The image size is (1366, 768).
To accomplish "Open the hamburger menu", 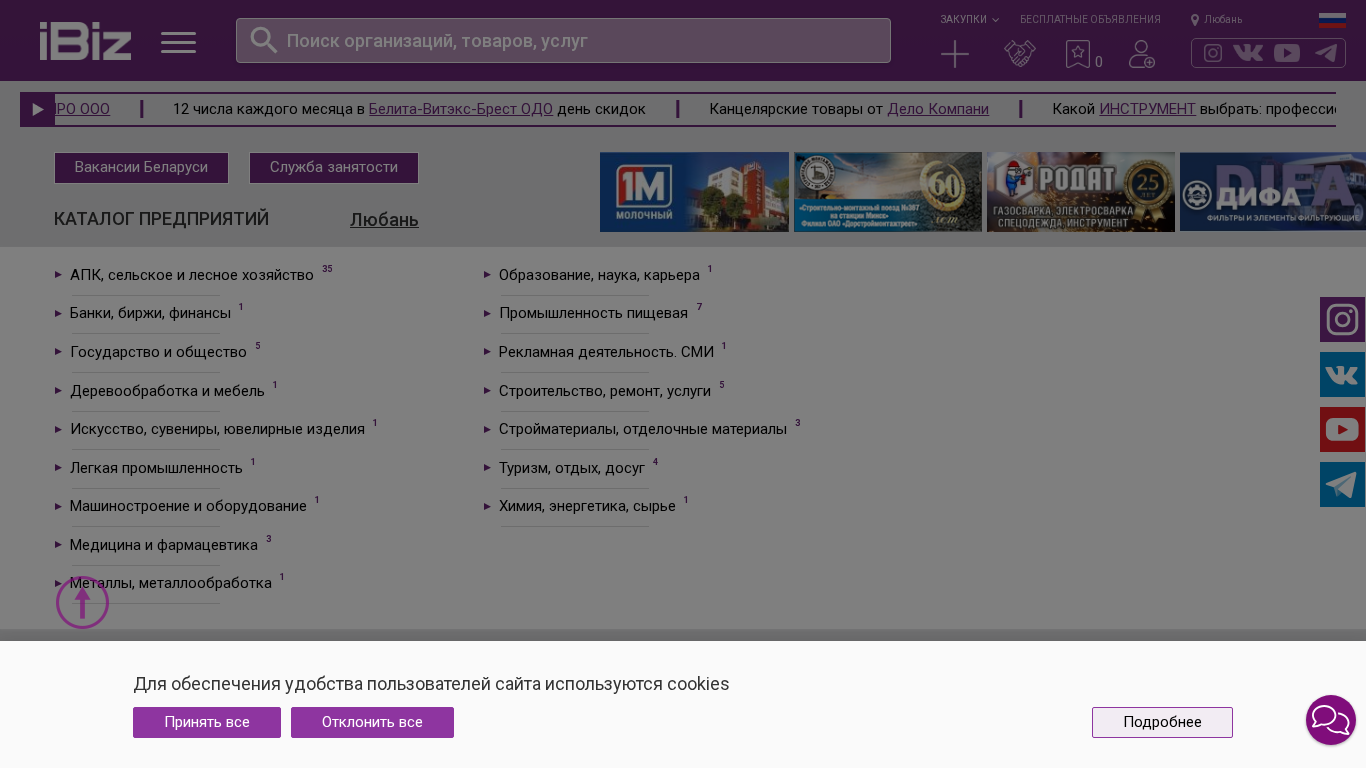I will click(178, 42).
